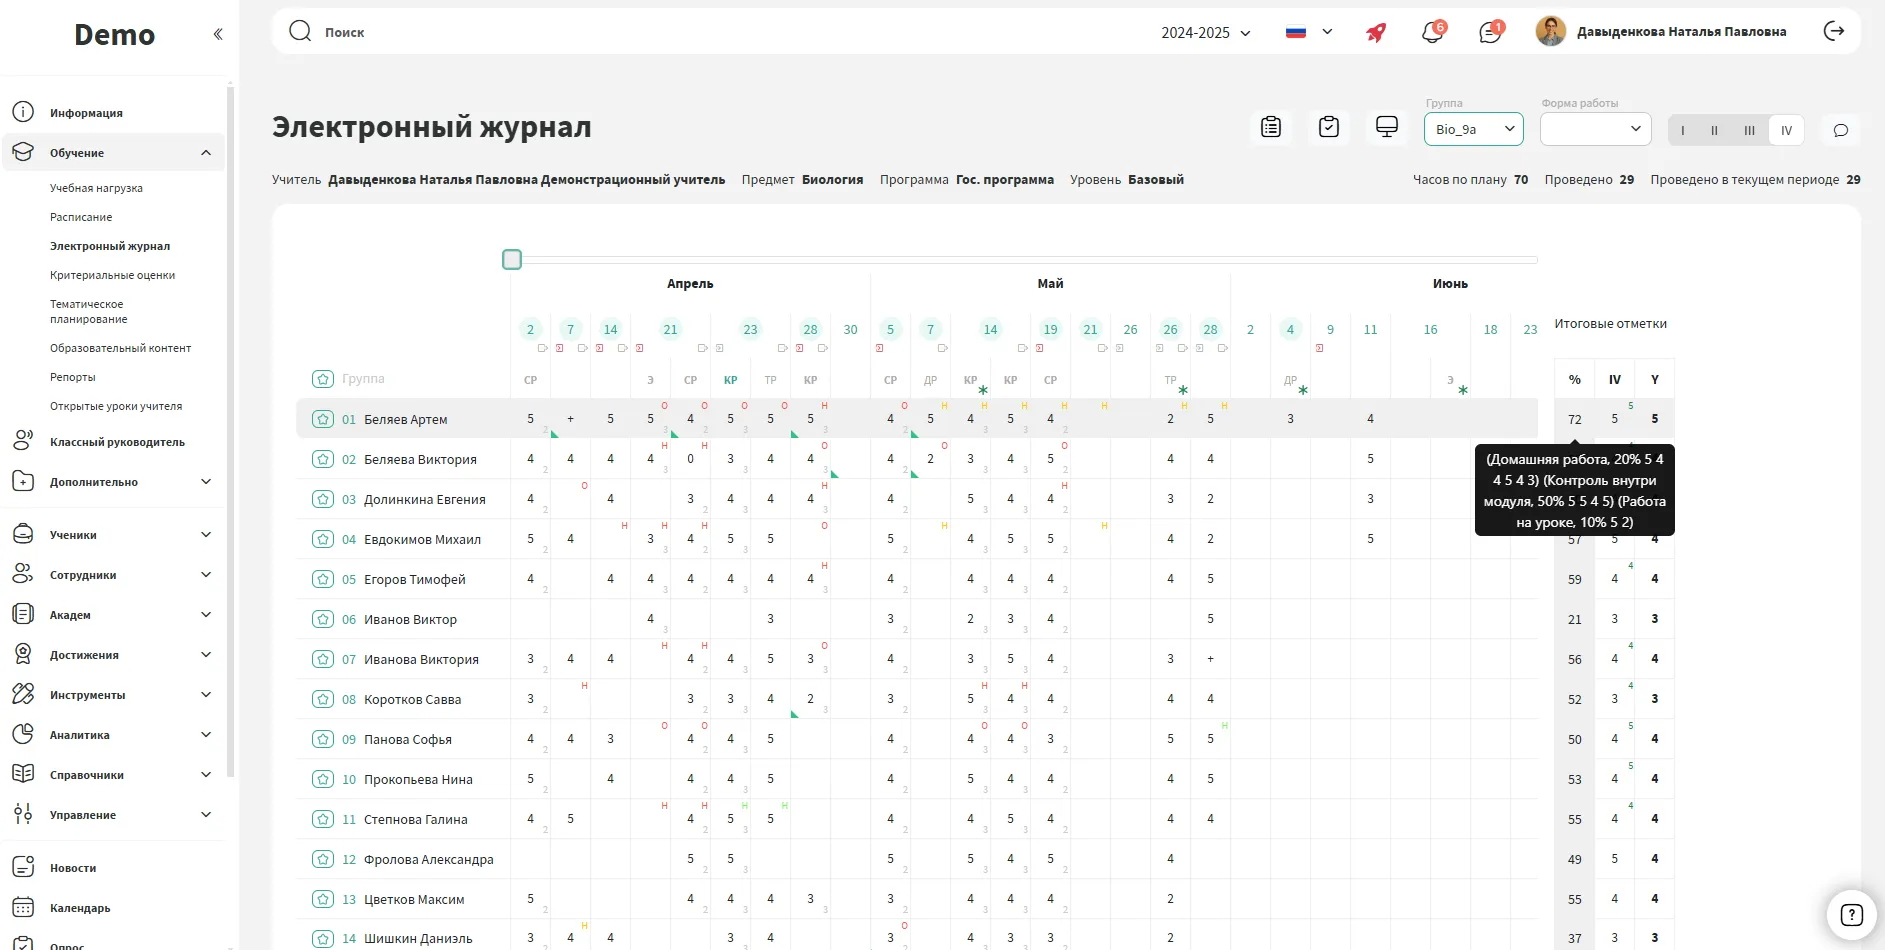The image size is (1885, 950).
Task: Click the clipboard checkmark icon
Action: 1329,128
